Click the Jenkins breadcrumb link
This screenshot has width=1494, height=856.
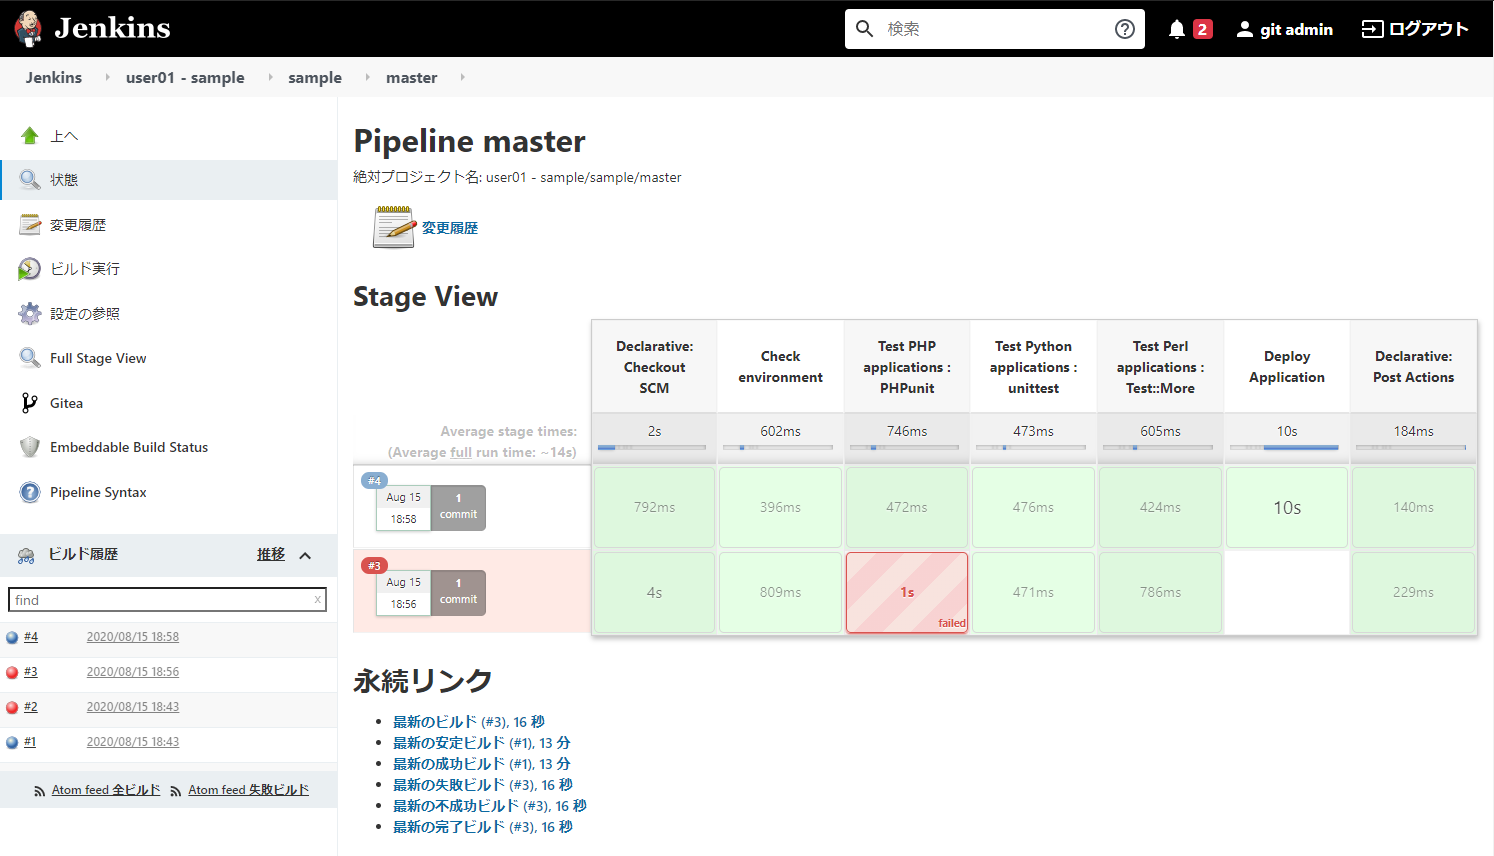[54, 77]
